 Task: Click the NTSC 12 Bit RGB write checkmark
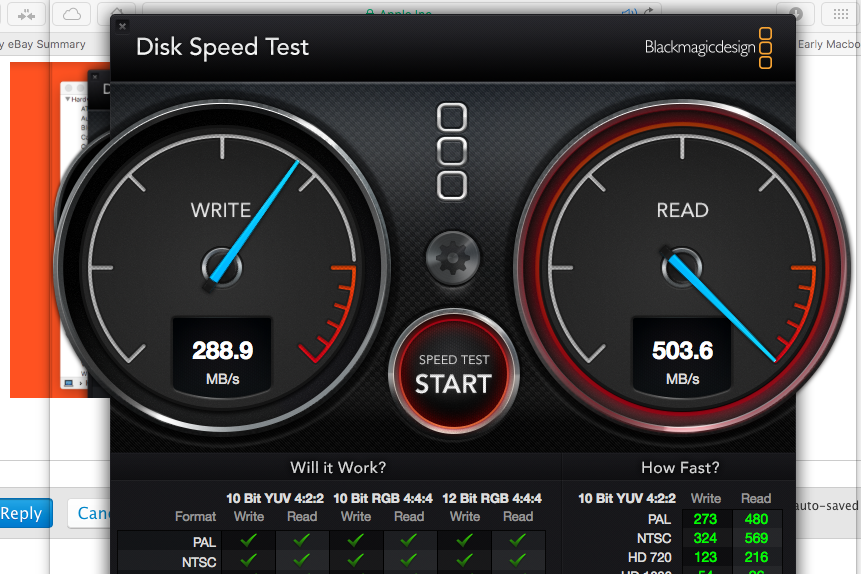tap(465, 561)
